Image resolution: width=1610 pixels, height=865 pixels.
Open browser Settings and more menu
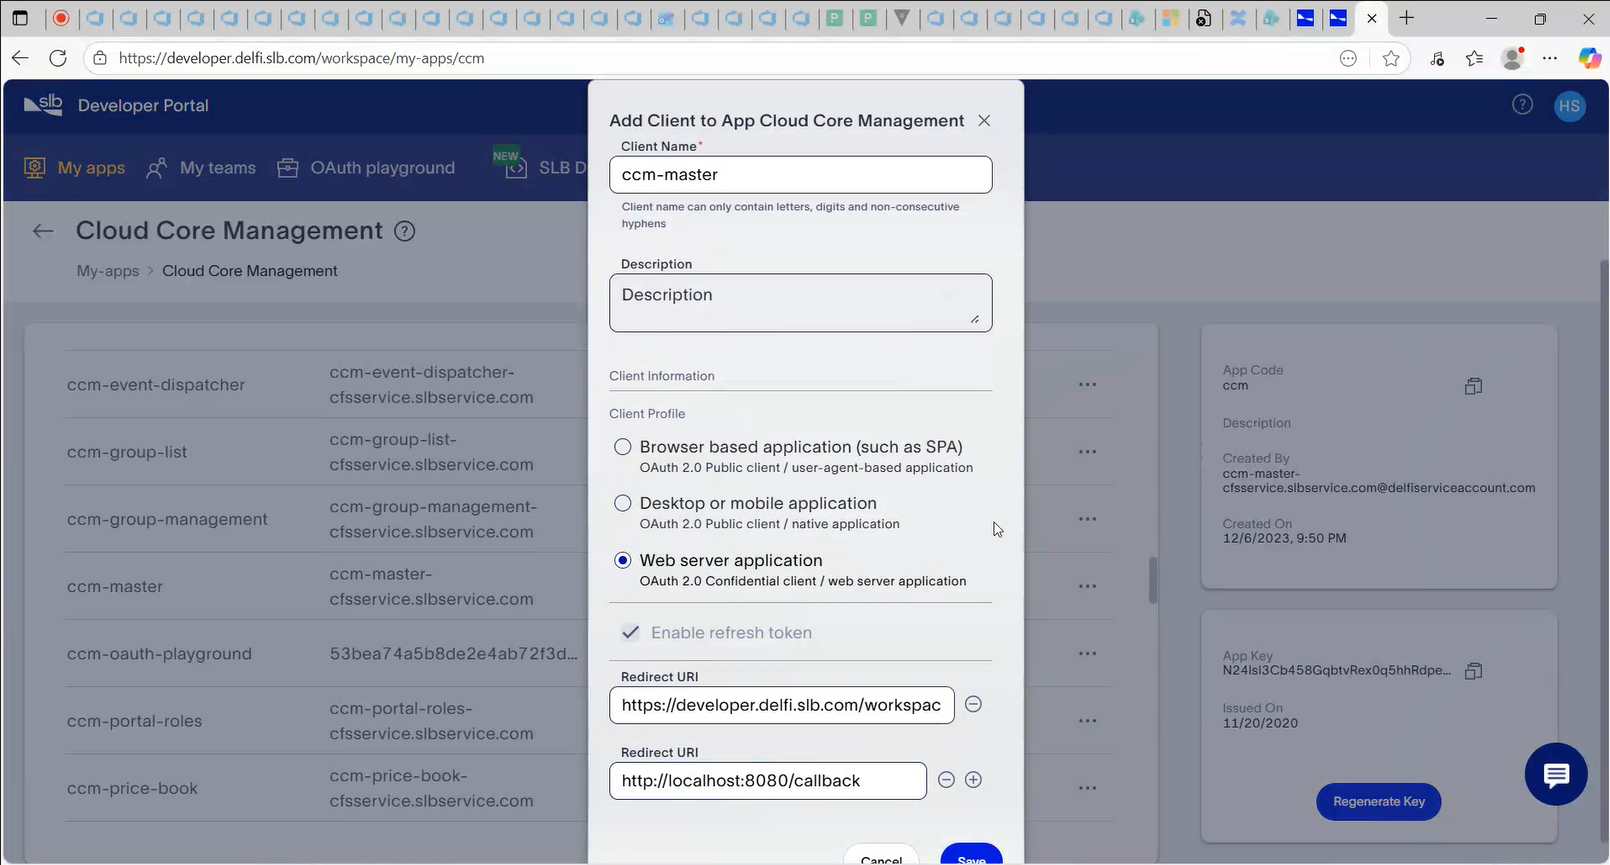click(1550, 58)
